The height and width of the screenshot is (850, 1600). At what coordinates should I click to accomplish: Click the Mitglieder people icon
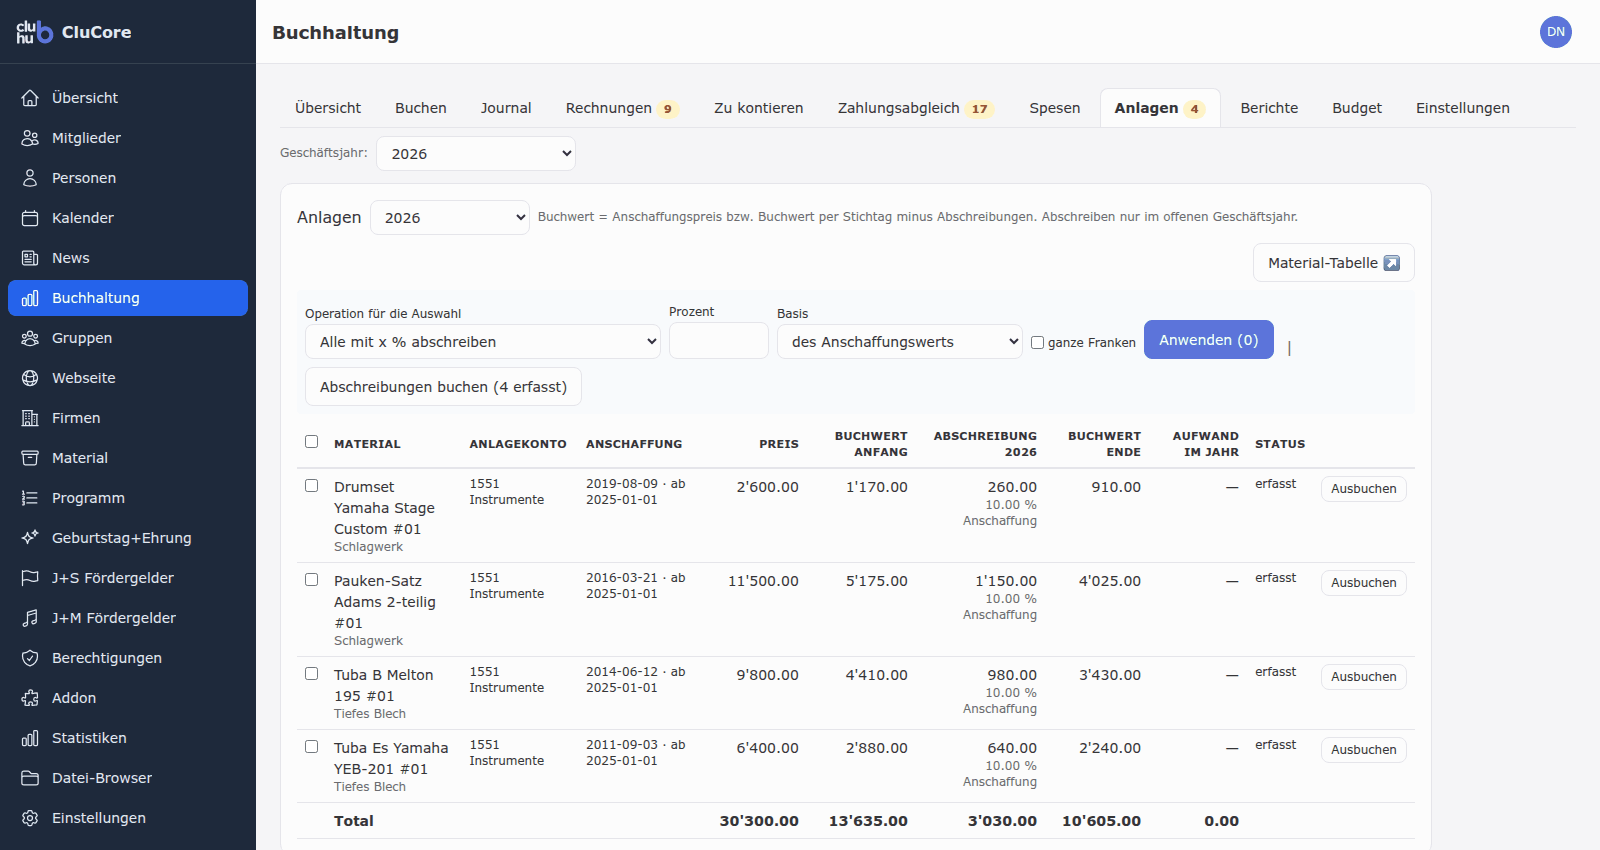pos(30,138)
